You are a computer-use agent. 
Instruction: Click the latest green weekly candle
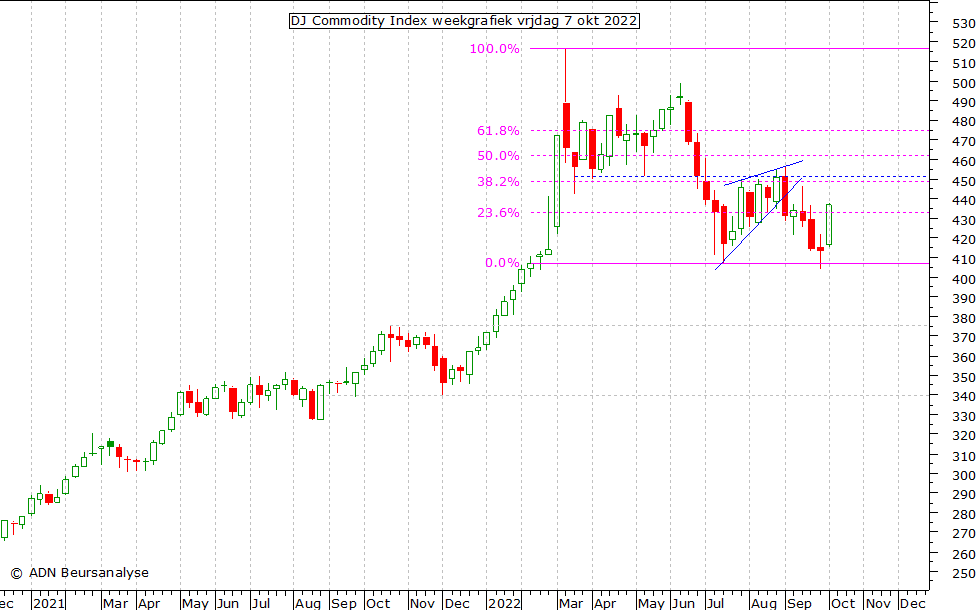pos(829,224)
